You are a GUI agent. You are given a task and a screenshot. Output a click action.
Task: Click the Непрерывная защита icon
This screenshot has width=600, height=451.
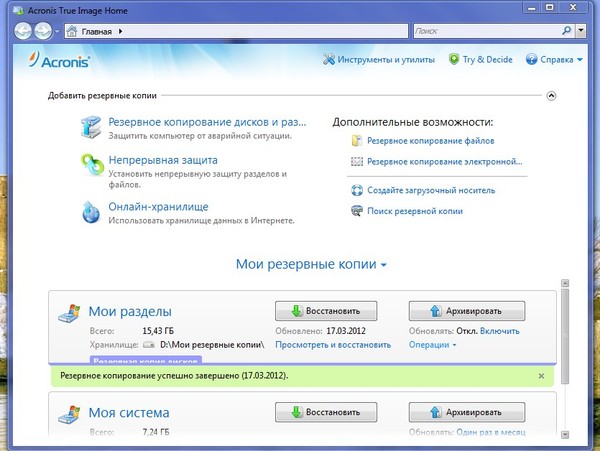point(92,165)
